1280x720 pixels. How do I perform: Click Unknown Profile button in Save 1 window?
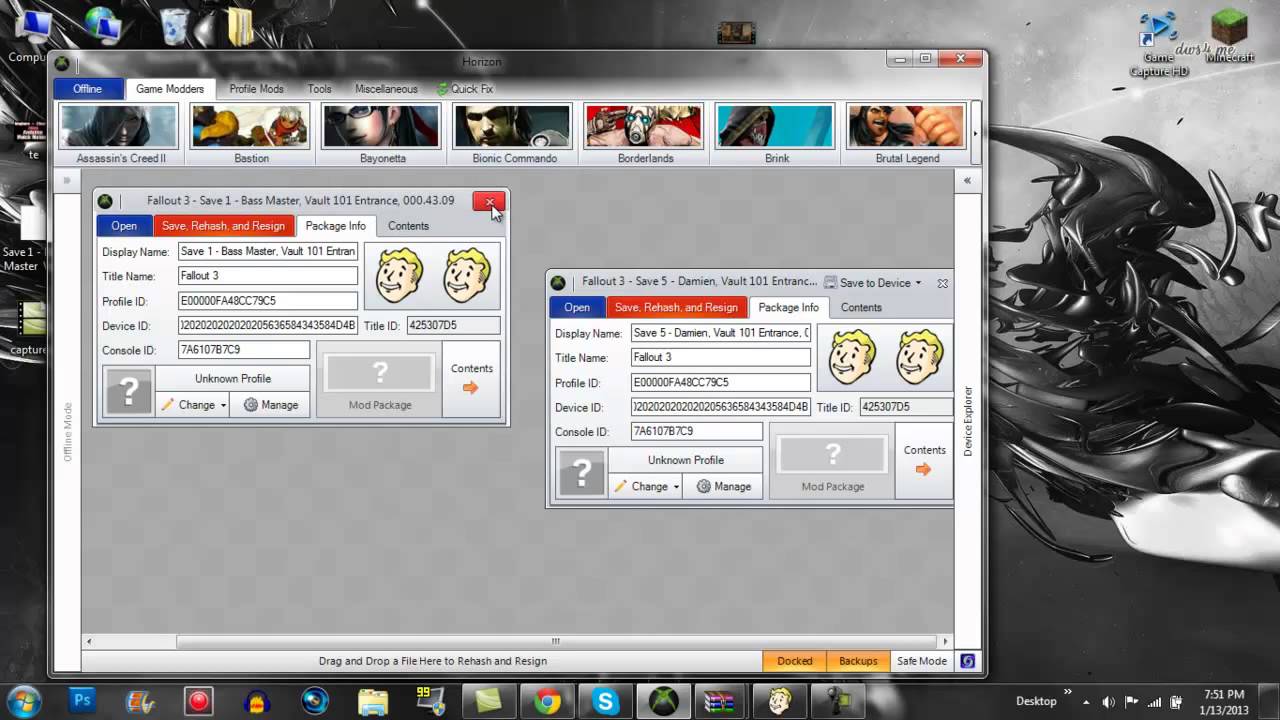232,379
